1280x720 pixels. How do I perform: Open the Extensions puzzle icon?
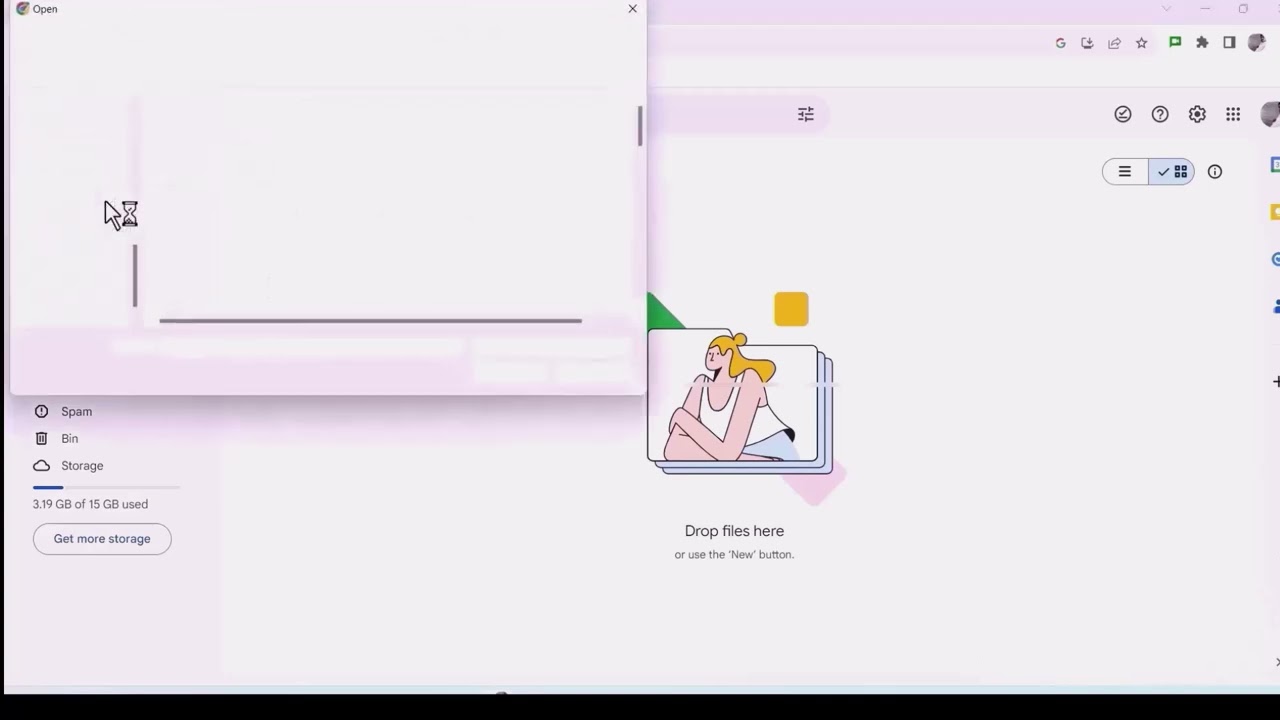point(1202,42)
